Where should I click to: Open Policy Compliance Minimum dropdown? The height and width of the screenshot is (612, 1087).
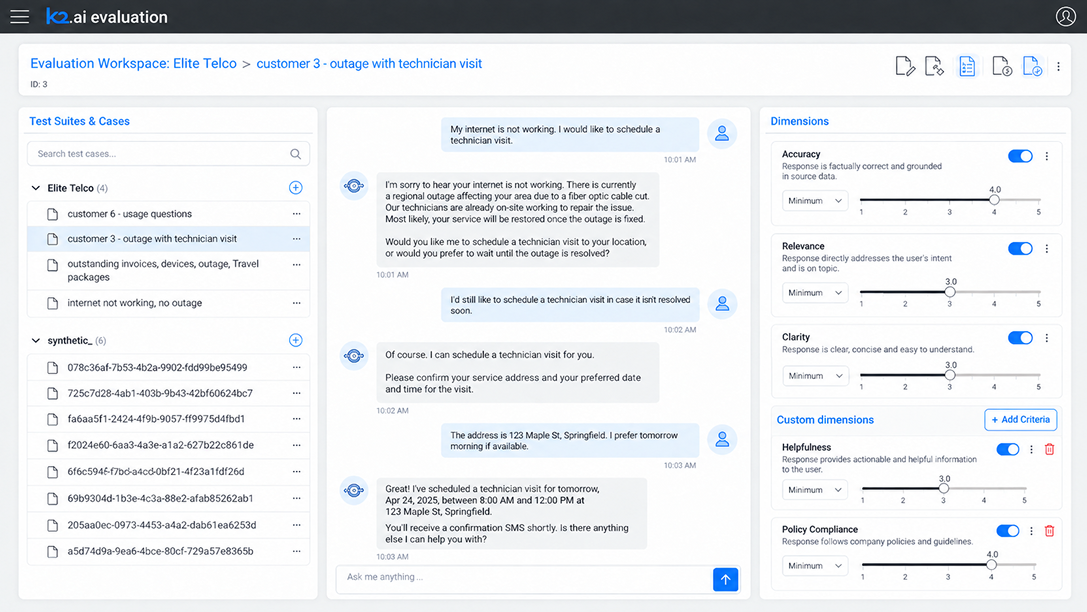(815, 566)
